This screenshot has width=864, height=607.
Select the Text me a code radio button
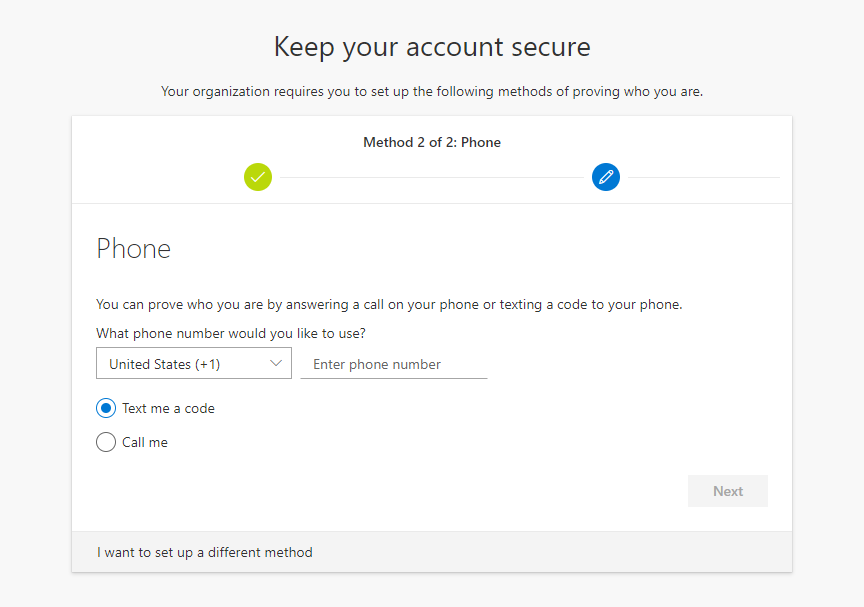(x=106, y=408)
